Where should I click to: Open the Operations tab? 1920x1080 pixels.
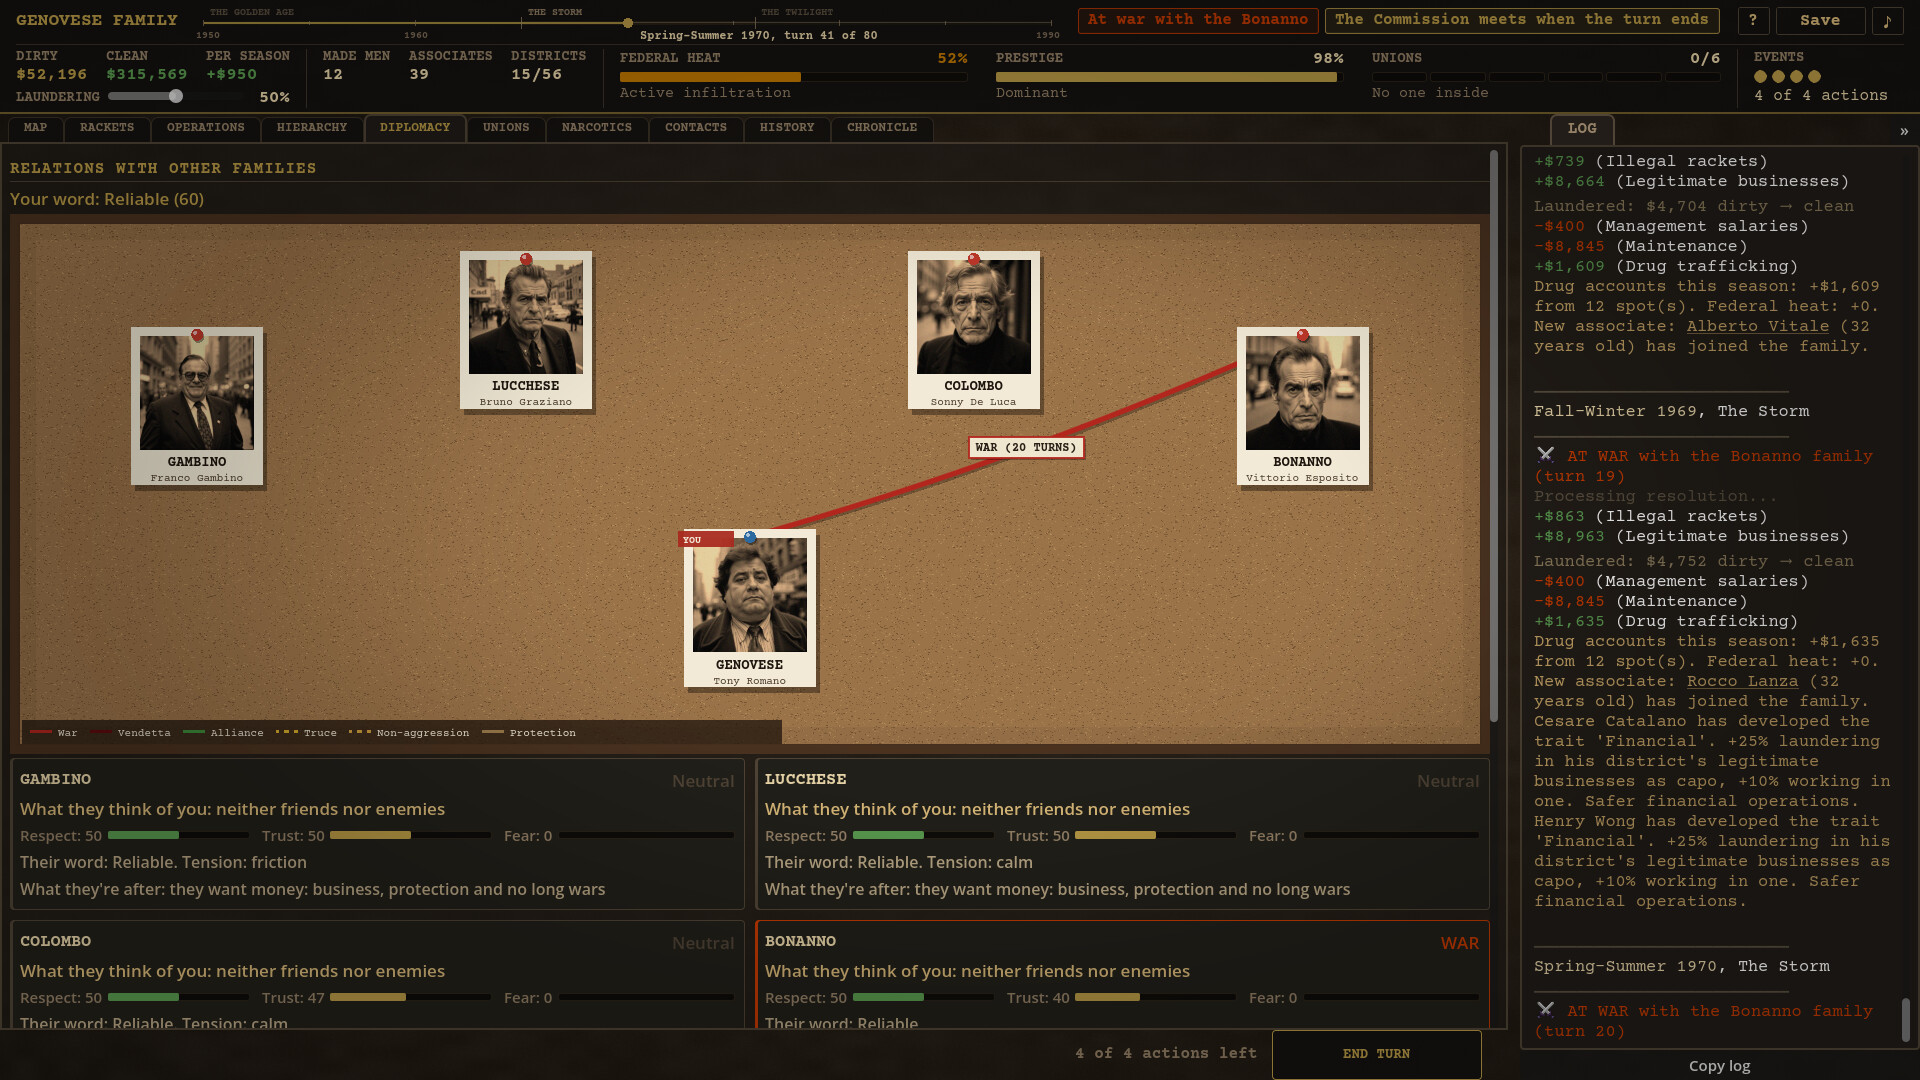(206, 128)
